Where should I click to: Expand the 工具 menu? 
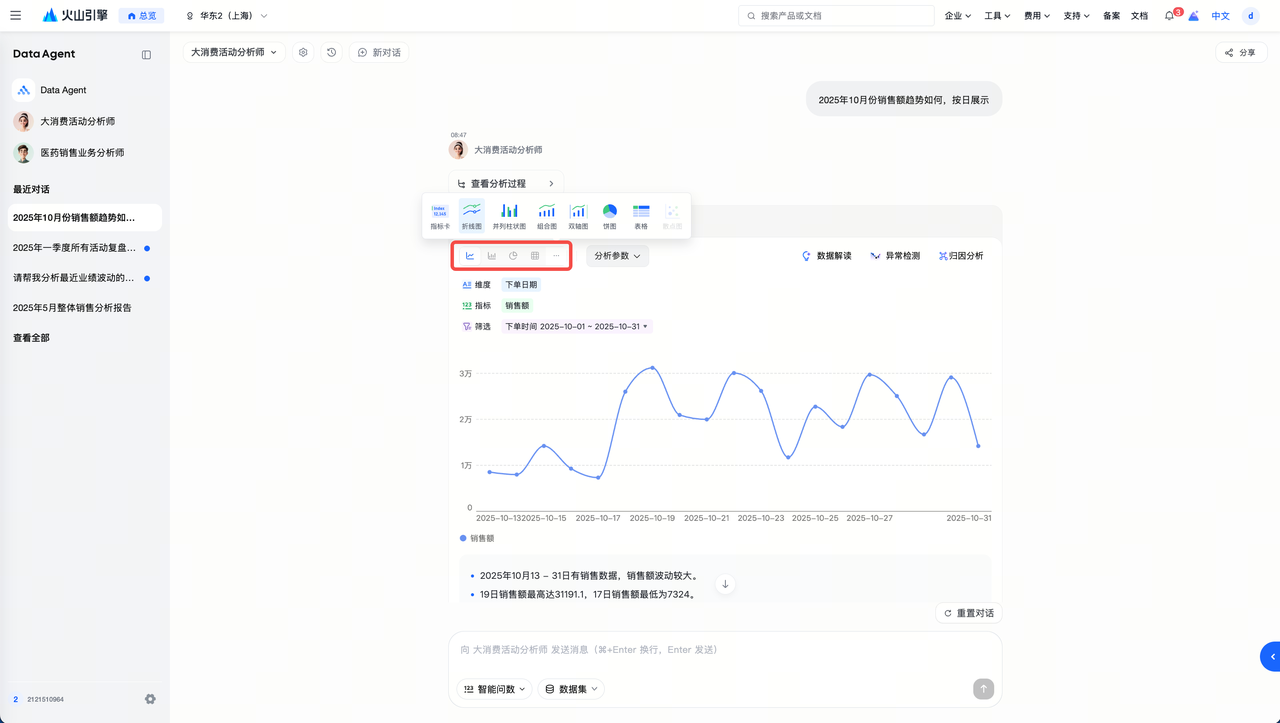997,16
